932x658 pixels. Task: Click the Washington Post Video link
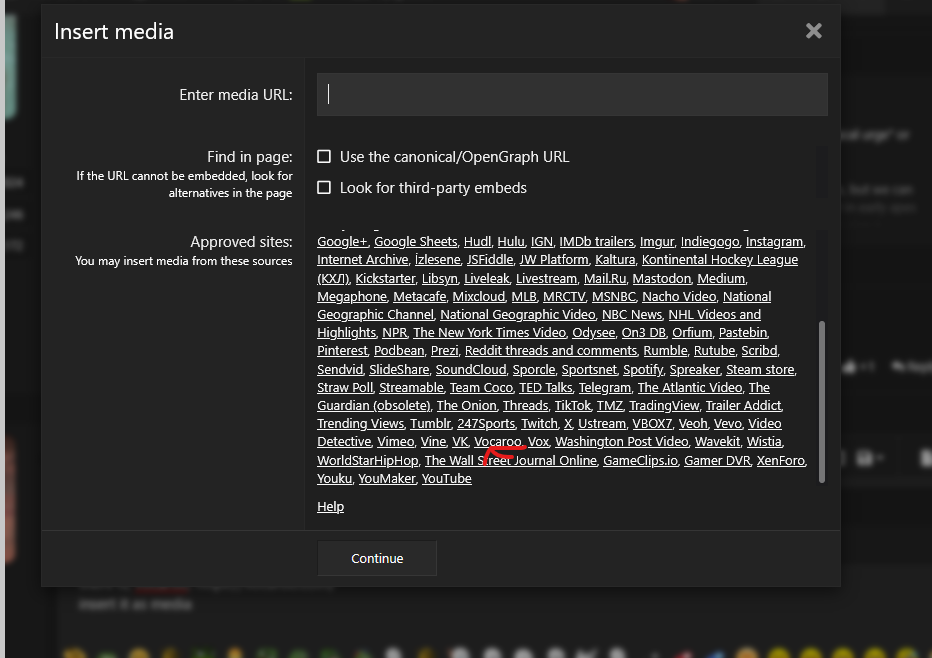622,442
